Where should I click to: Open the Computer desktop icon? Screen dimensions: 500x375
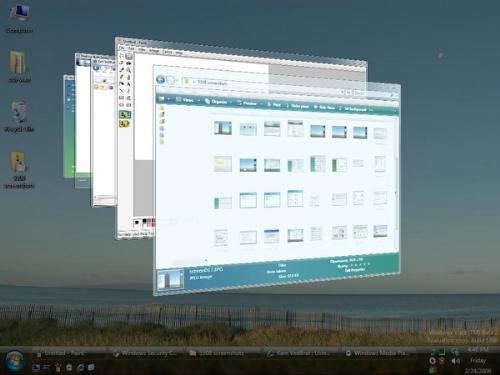tap(20, 18)
